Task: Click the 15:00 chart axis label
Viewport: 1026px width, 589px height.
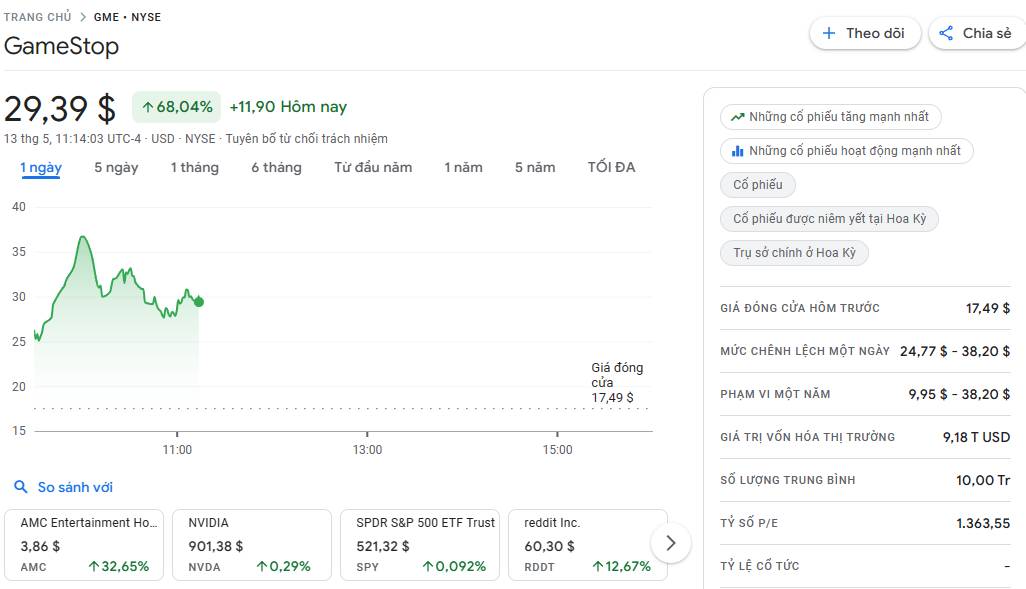Action: [557, 450]
